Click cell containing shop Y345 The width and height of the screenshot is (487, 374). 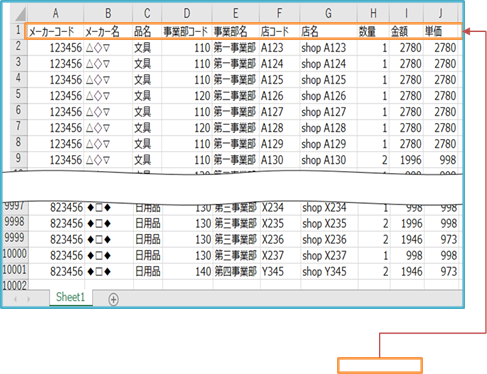click(x=329, y=272)
